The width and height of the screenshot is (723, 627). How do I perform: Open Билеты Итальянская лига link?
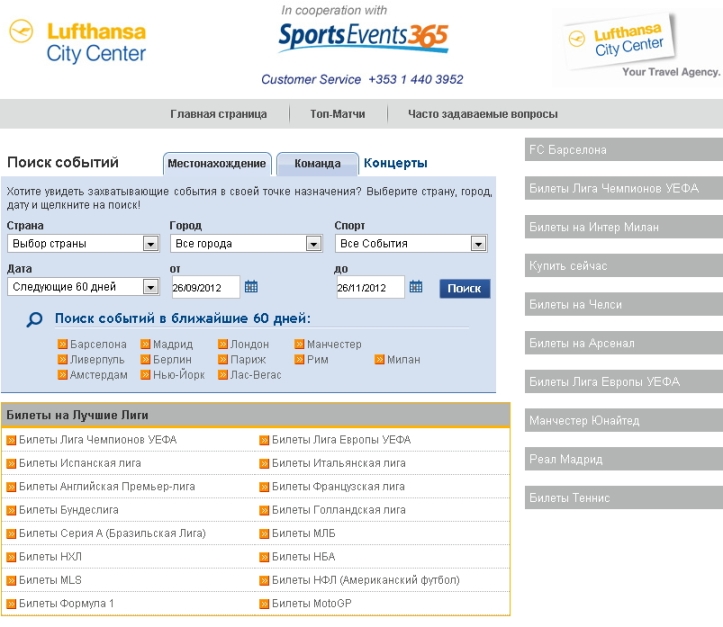pyautogui.click(x=339, y=463)
